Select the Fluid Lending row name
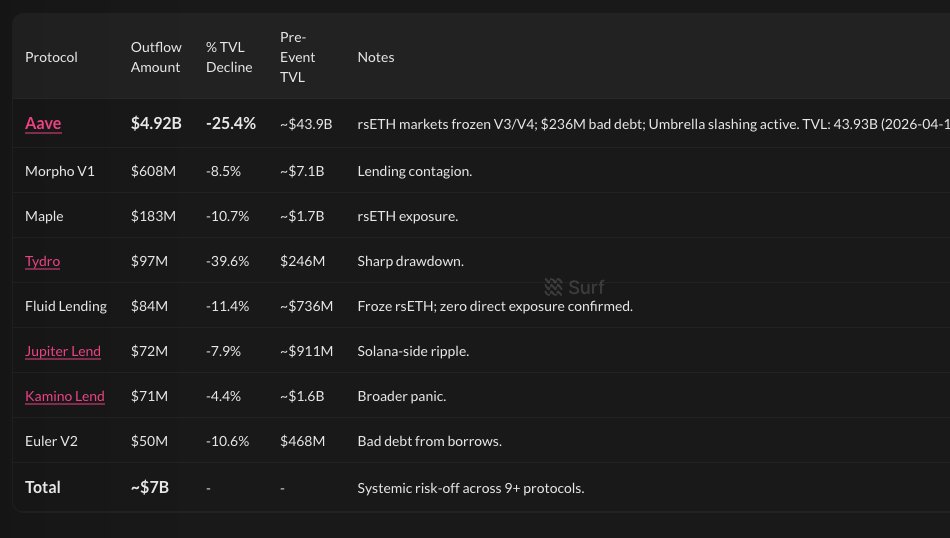The width and height of the screenshot is (950, 538). pos(66,306)
